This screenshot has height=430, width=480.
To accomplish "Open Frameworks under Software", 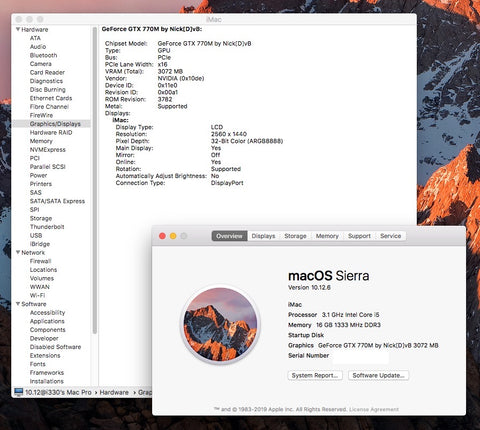I will pyautogui.click(x=47, y=373).
